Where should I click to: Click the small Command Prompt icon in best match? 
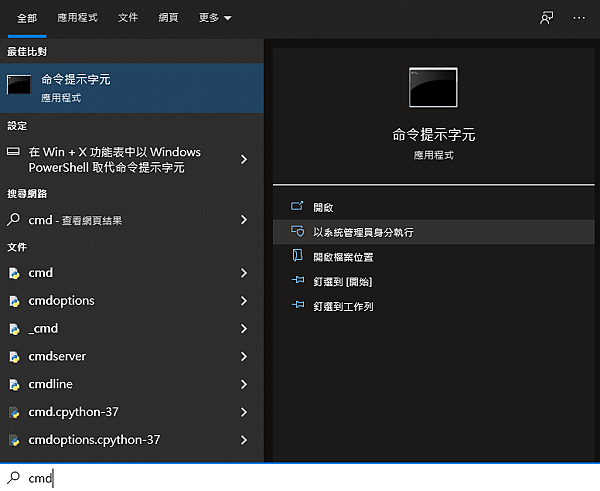point(19,85)
